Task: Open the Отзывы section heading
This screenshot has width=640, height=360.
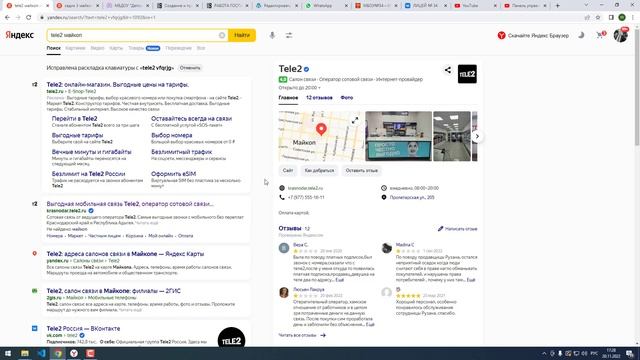Action: tap(290, 229)
